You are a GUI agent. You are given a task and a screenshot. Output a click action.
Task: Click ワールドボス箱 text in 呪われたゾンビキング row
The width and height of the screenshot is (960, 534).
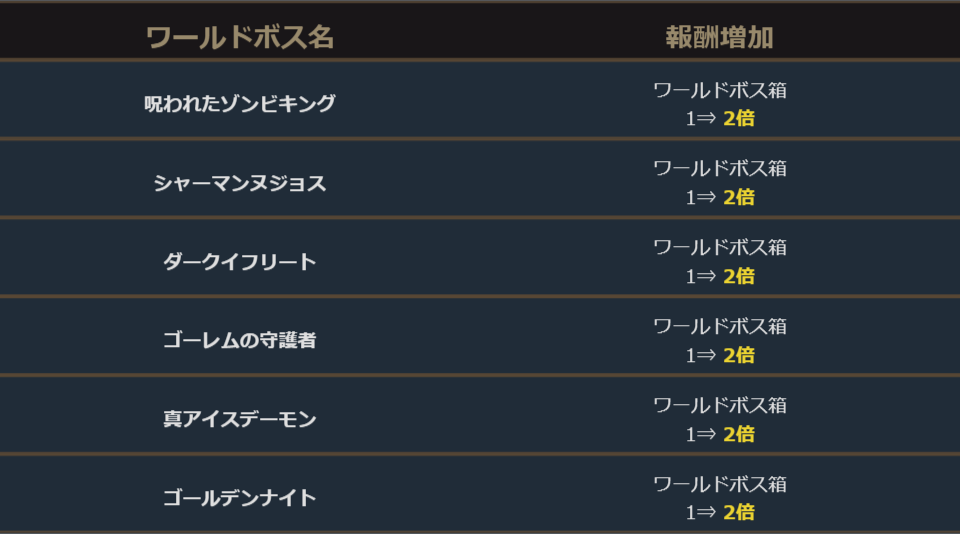pyautogui.click(x=720, y=90)
